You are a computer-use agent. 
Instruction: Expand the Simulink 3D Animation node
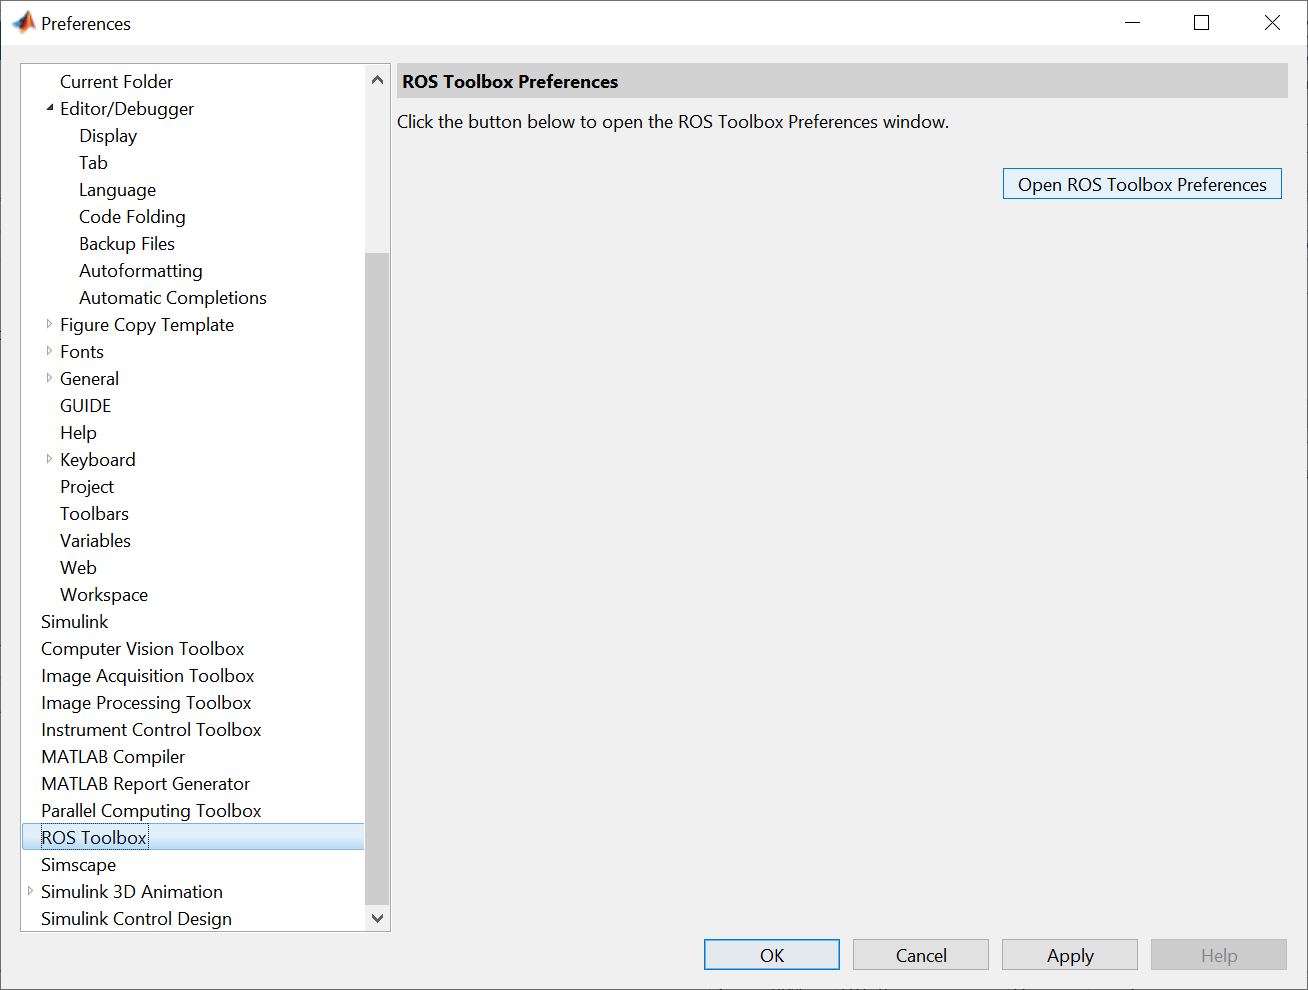click(x=31, y=891)
